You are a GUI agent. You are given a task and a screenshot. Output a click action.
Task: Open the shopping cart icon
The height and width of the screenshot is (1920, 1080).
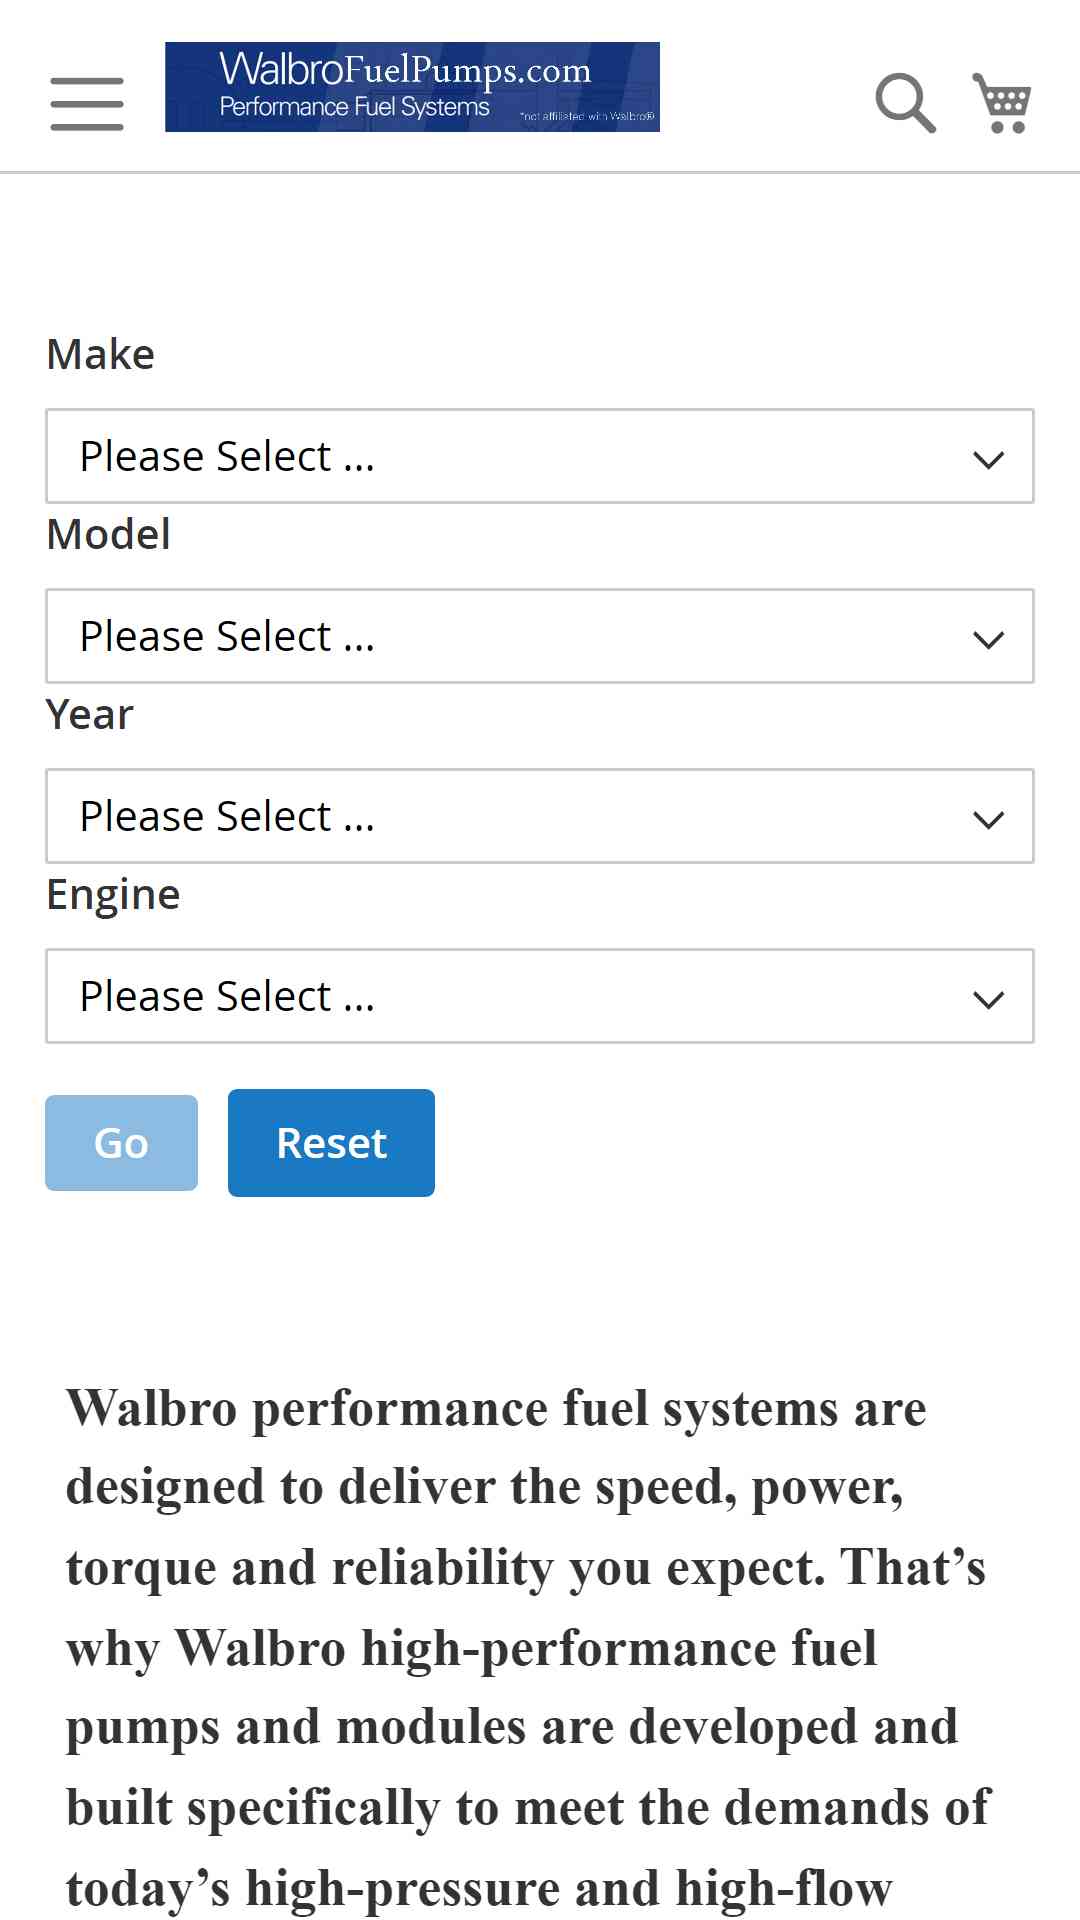1002,103
